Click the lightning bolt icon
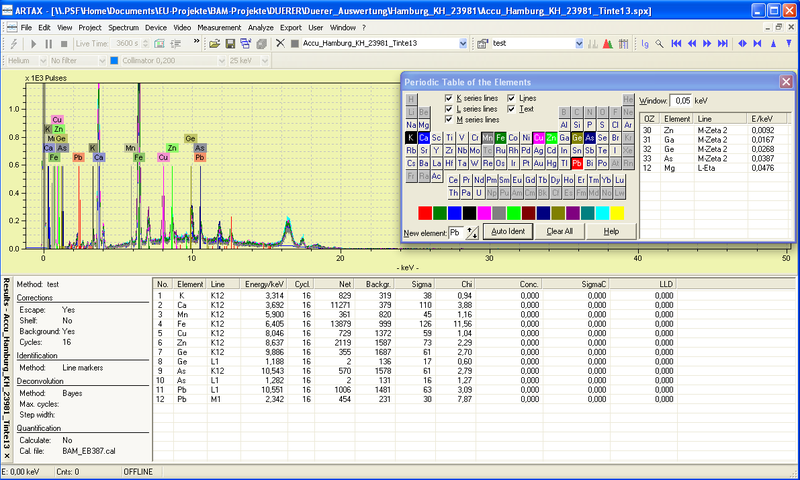 (x=14, y=44)
